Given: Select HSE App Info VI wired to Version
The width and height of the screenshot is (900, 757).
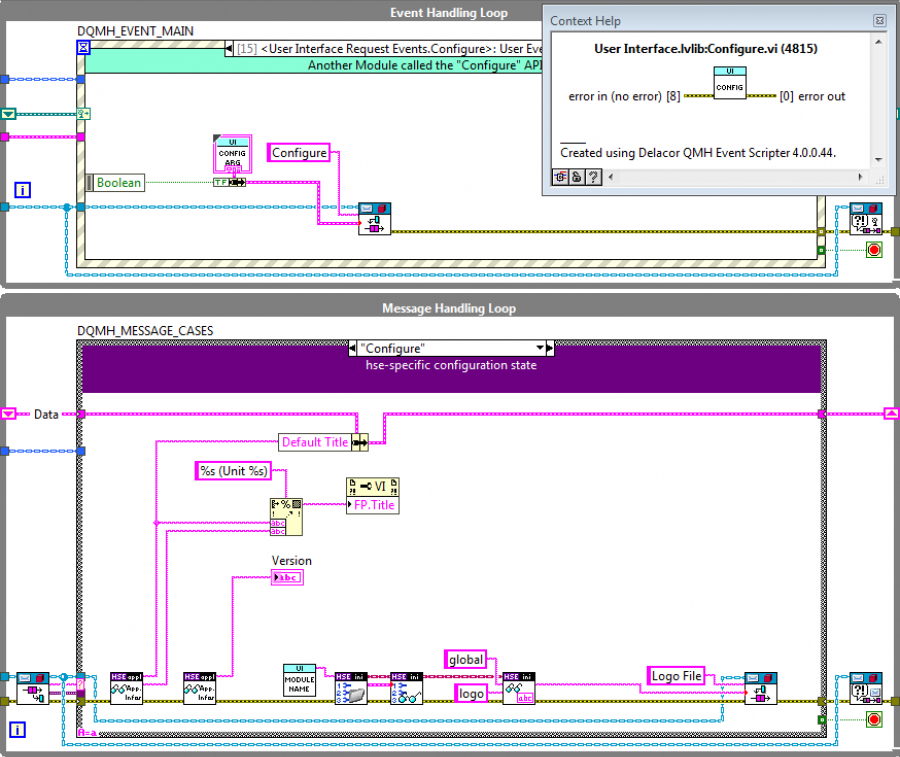Looking at the screenshot, I should pos(199,689).
